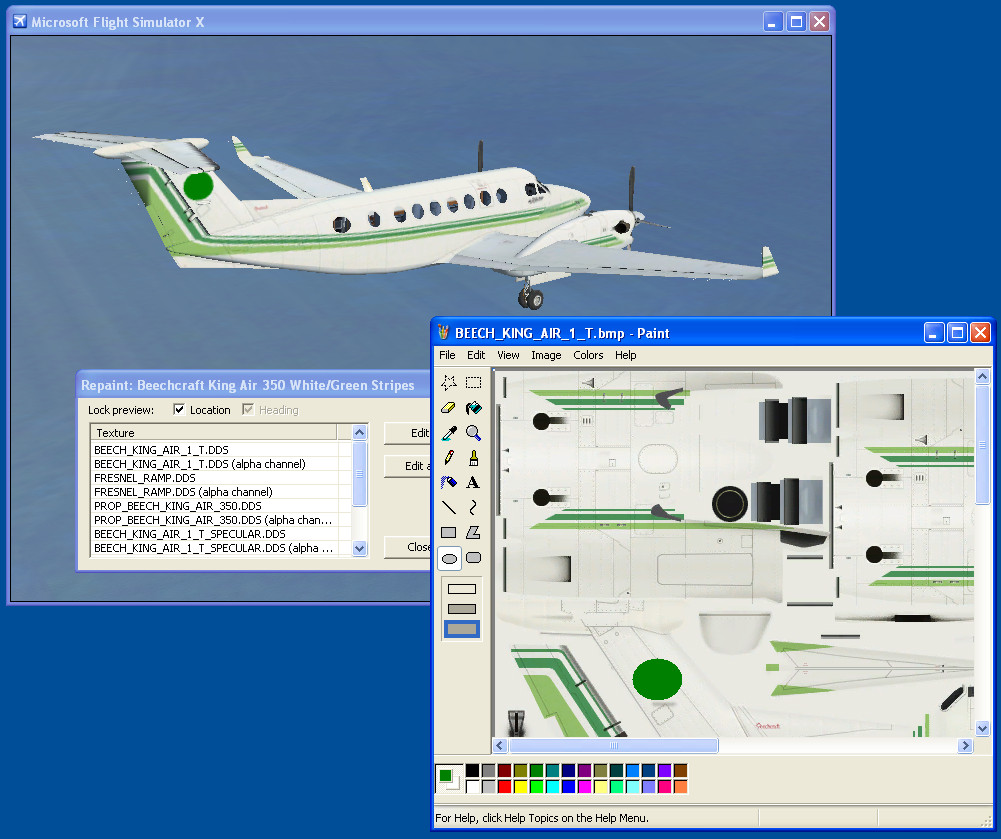The image size is (1001, 839).
Task: Open the Colors menu in Paint
Action: point(588,355)
